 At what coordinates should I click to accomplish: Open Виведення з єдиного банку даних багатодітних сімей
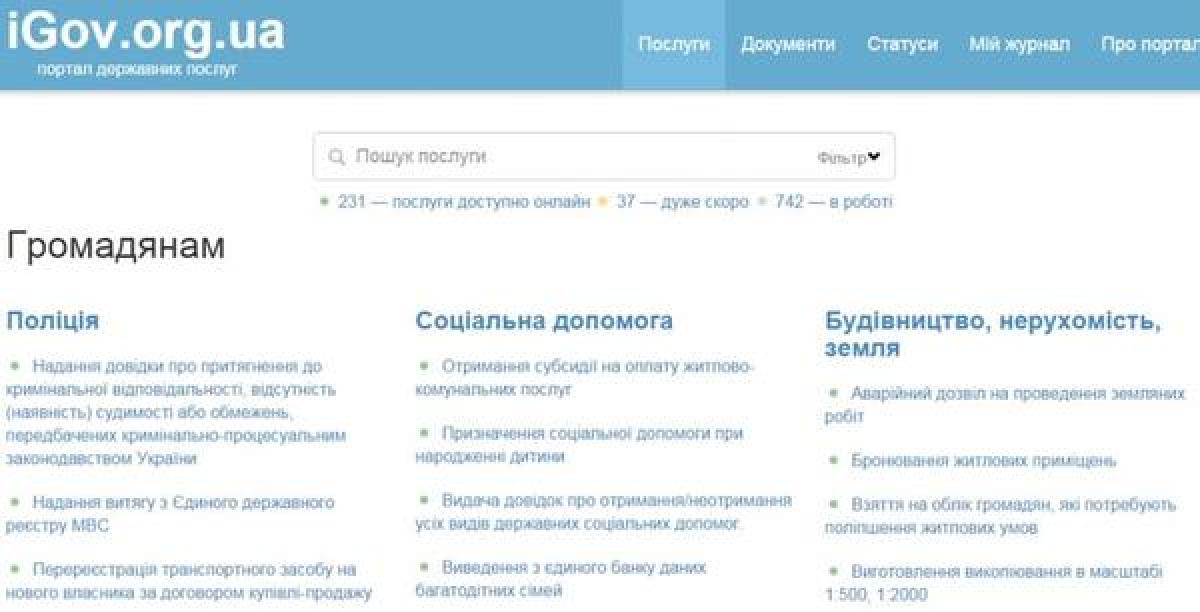561,578
